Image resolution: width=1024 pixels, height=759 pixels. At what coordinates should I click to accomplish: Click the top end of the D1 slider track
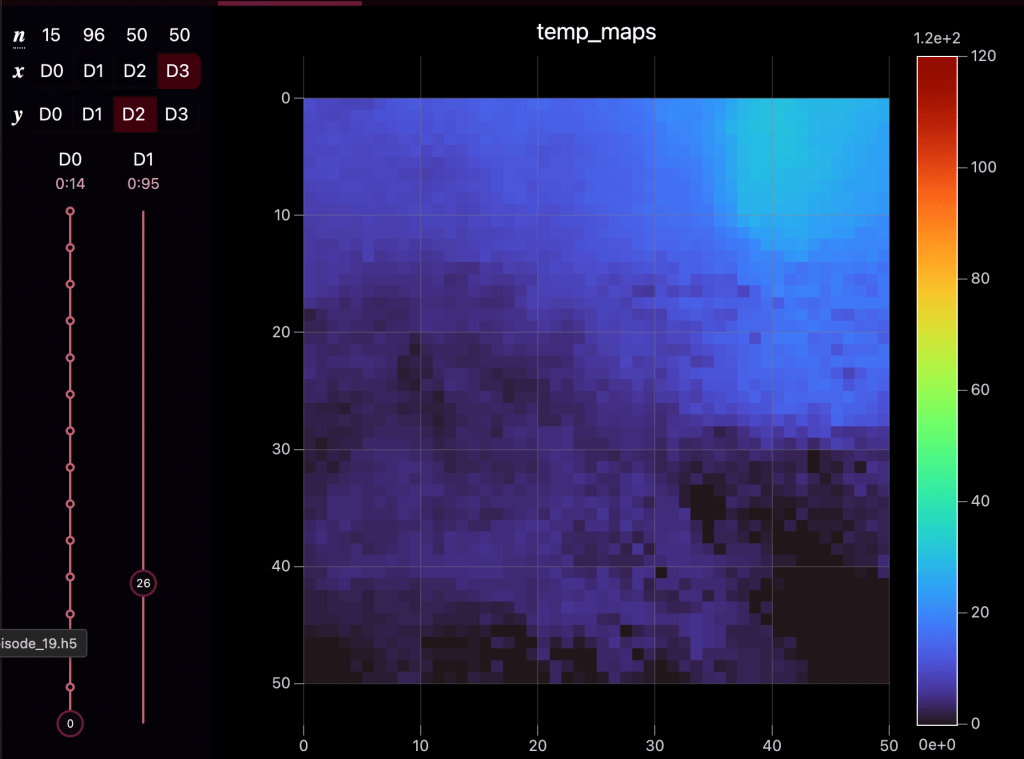point(143,212)
